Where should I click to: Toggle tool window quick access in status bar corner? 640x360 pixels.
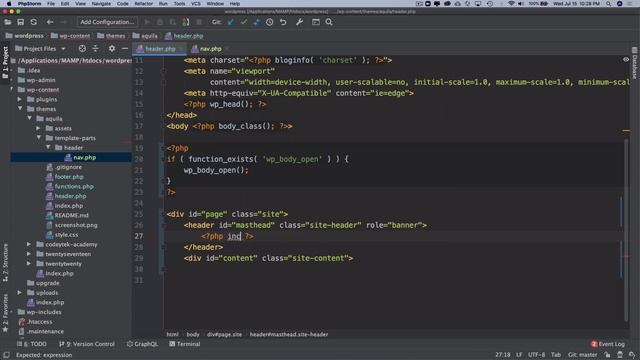pos(6,355)
